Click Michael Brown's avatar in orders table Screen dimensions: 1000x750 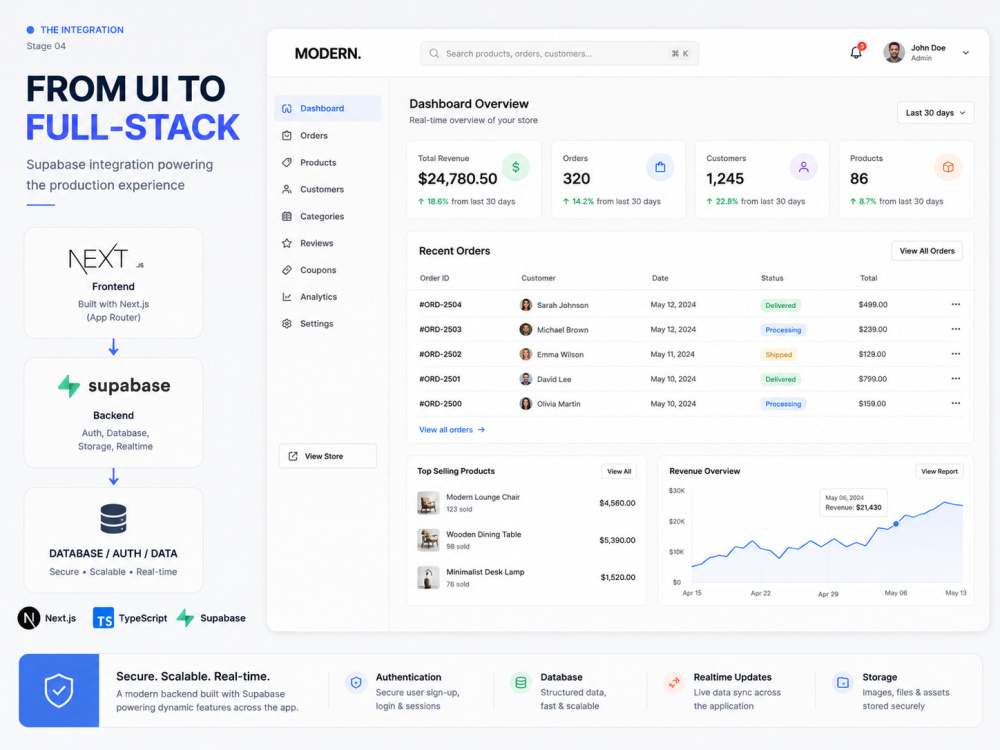tap(526, 330)
